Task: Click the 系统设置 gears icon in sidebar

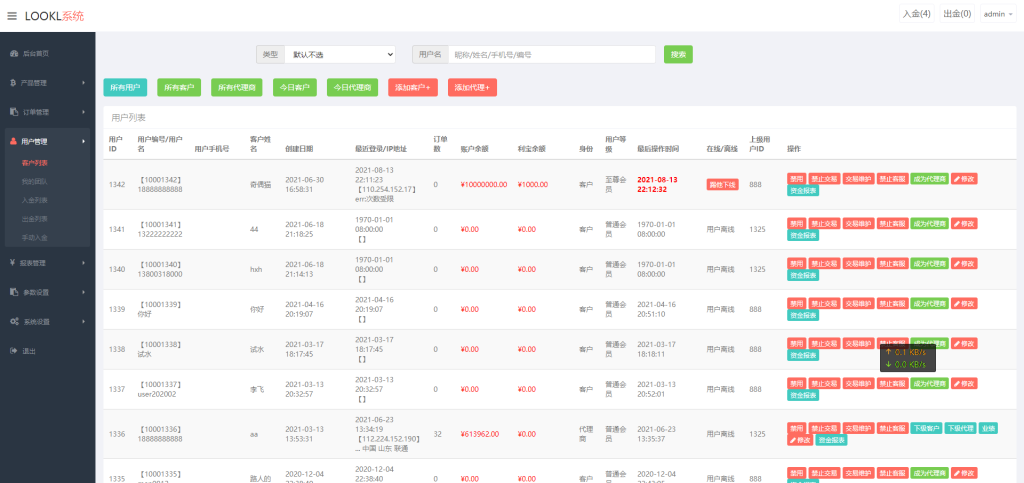Action: click(13, 322)
